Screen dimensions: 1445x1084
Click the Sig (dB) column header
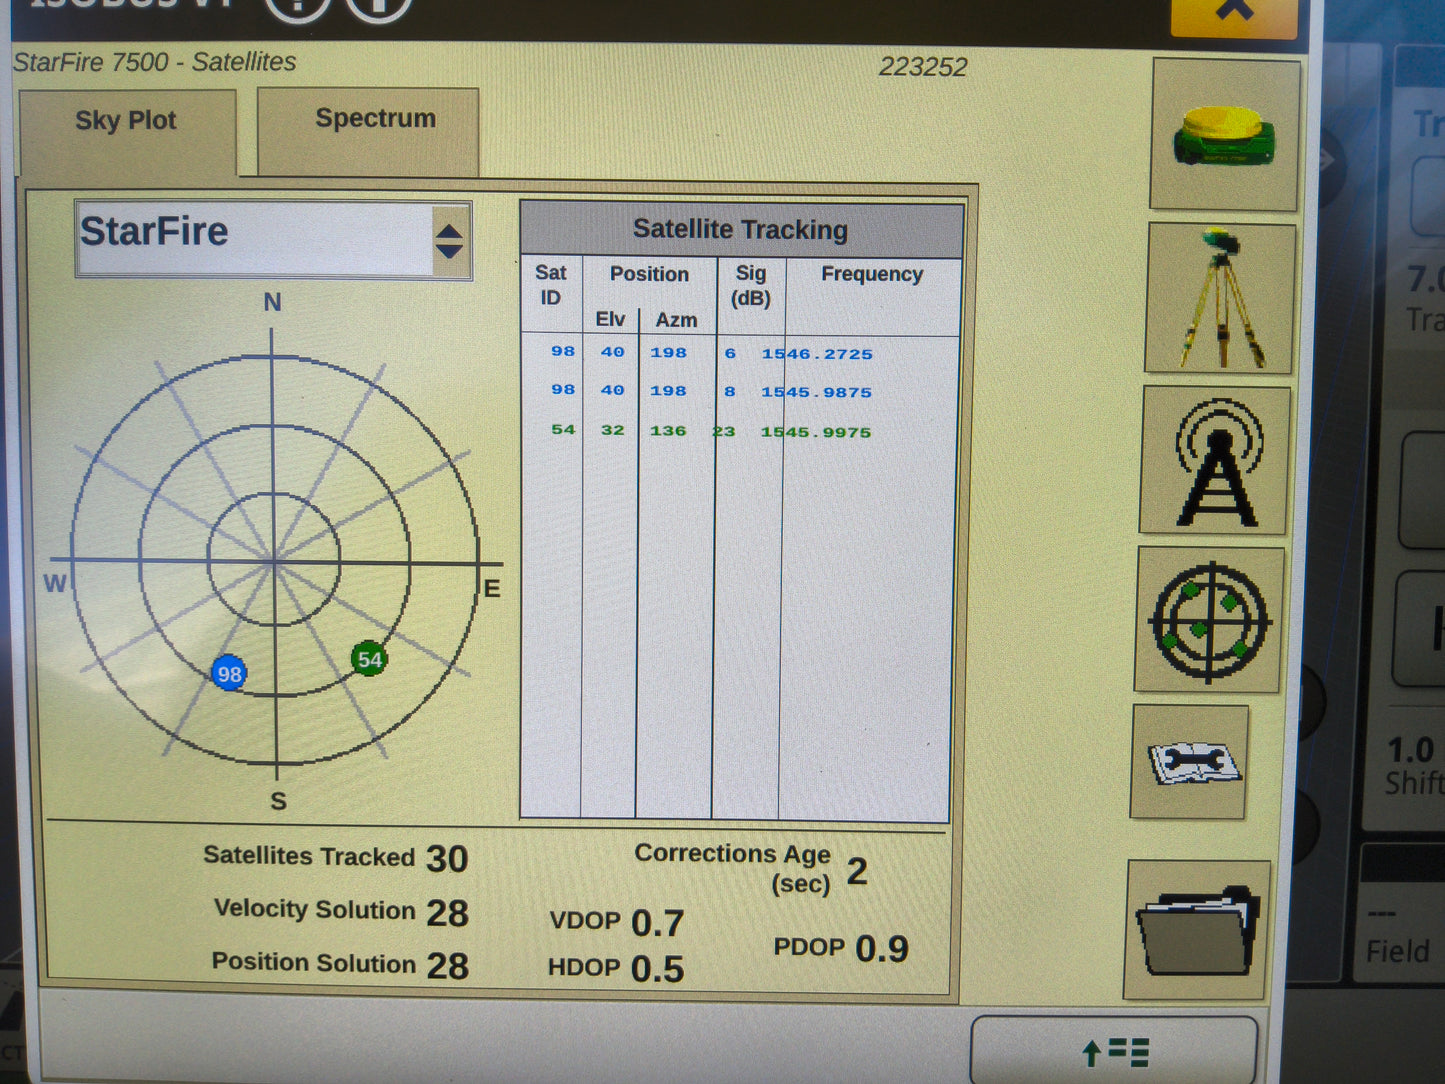751,286
